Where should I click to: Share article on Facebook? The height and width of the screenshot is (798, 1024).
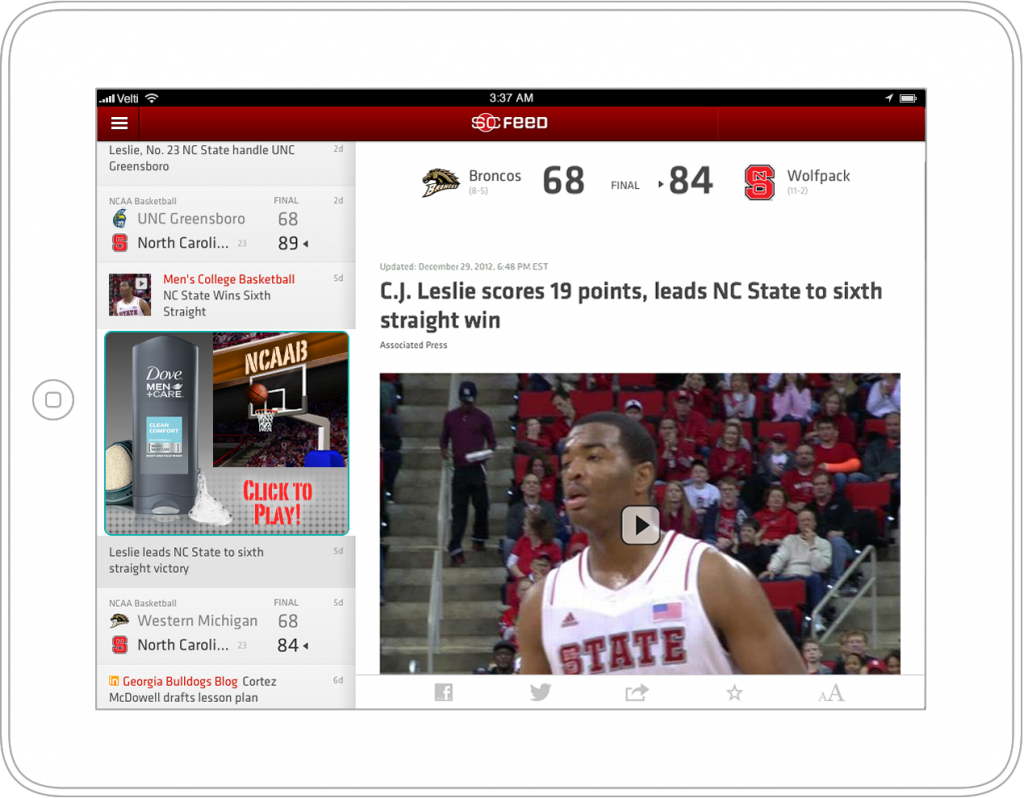(x=443, y=692)
